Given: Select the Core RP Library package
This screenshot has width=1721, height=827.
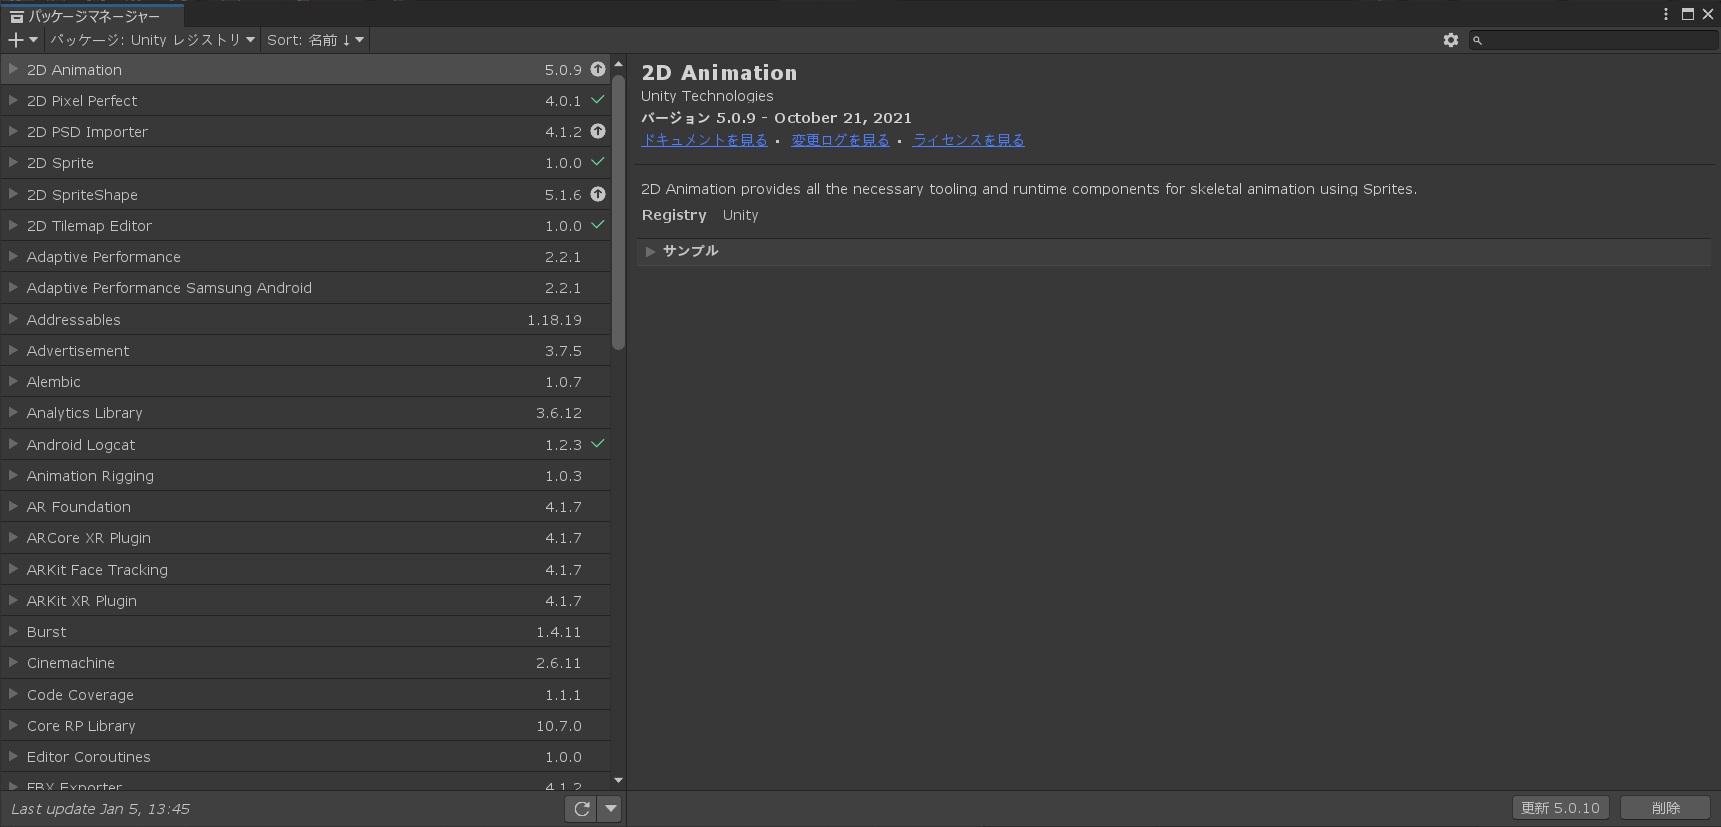Looking at the screenshot, I should pos(305,725).
